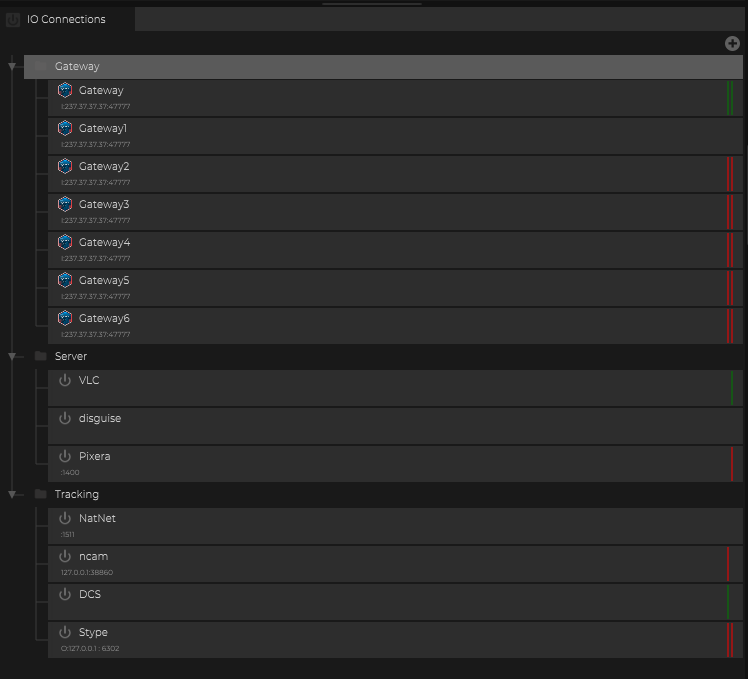
Task: Click the DCS green status indicator
Action: [x=728, y=601]
